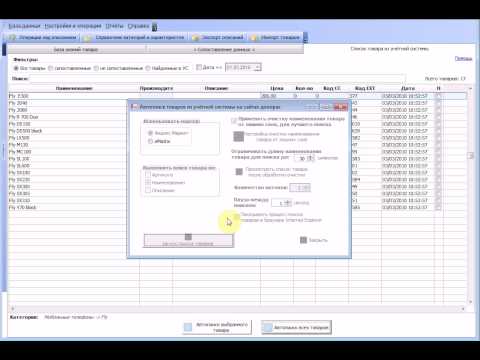Open the first menu in the menu bar

[24, 26]
